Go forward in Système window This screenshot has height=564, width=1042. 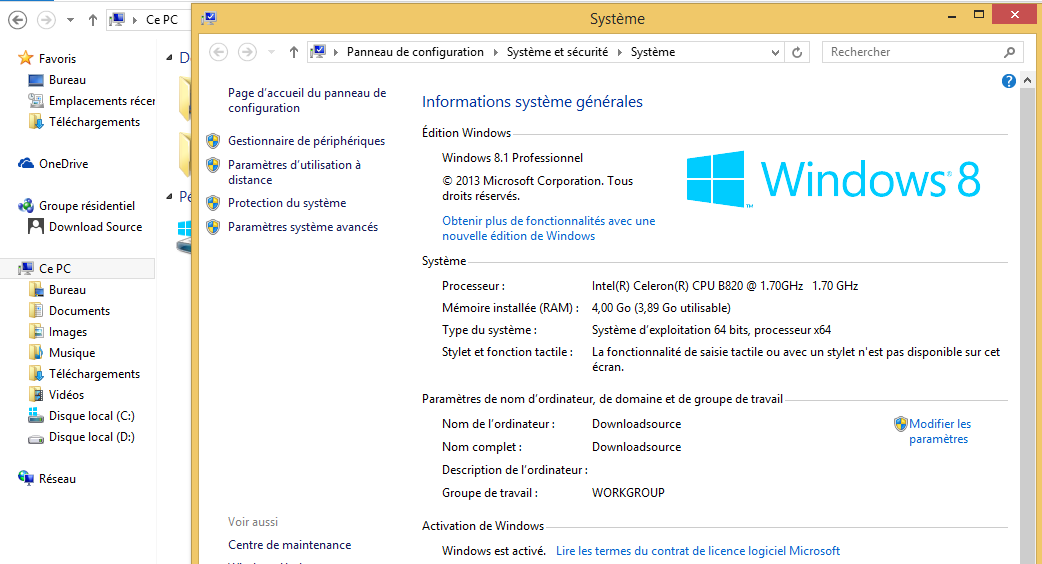[247, 52]
